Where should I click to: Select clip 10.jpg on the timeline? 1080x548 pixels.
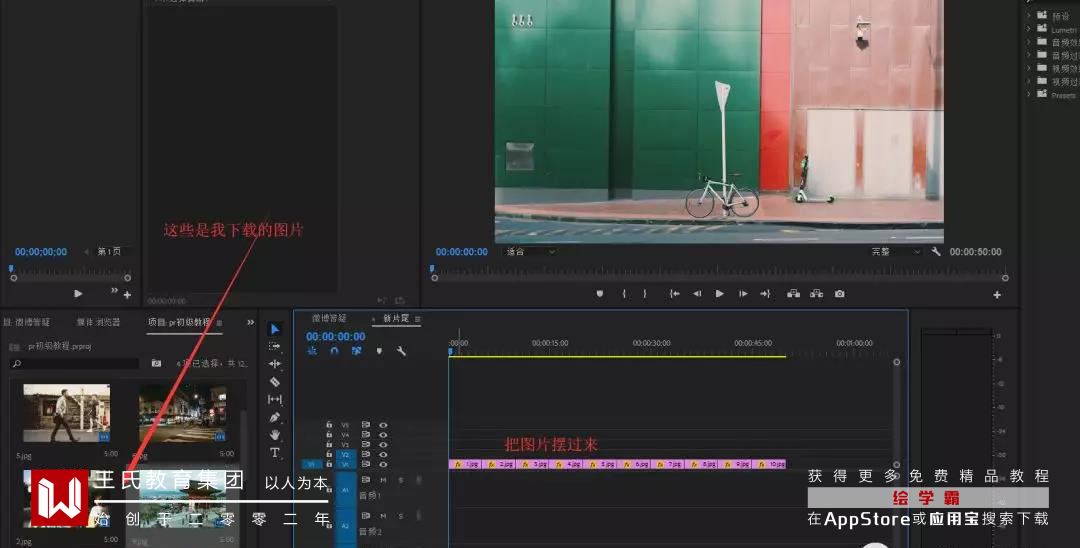pos(769,465)
